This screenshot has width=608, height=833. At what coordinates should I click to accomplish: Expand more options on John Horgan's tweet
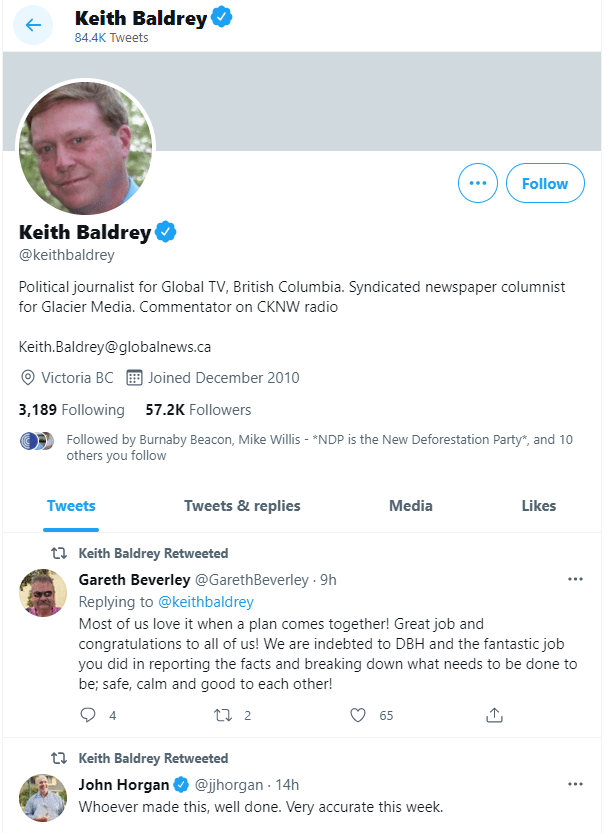pyautogui.click(x=575, y=784)
